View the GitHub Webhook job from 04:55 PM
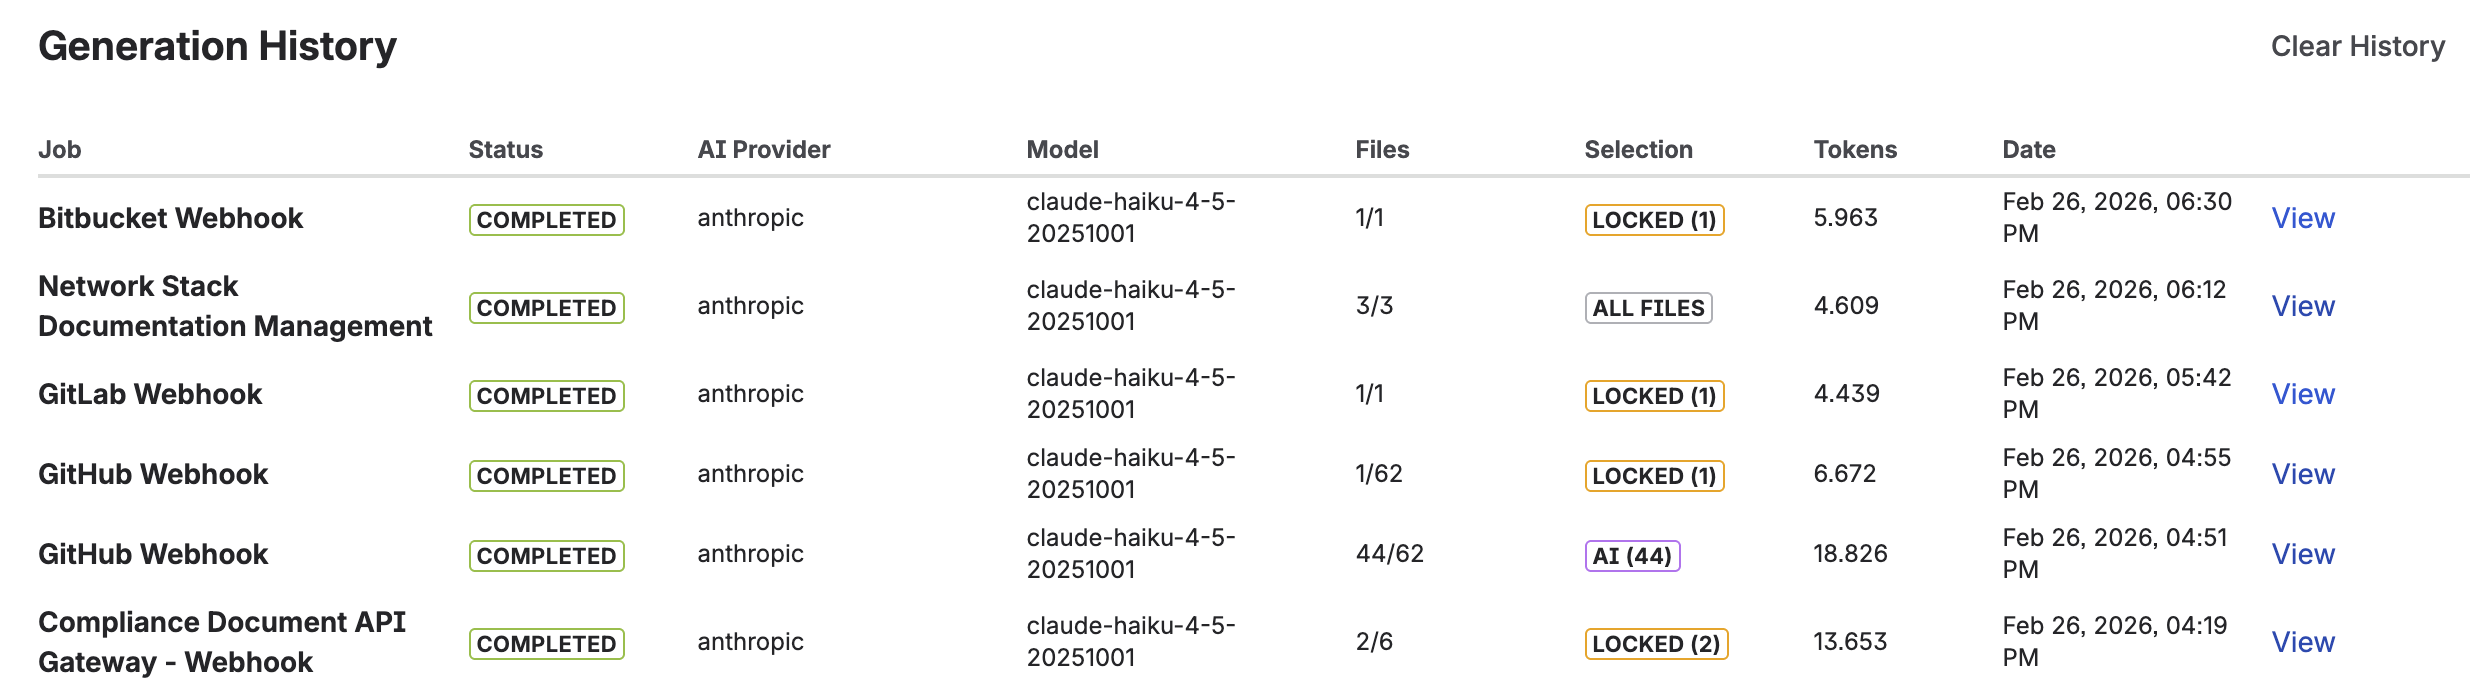 point(2302,474)
